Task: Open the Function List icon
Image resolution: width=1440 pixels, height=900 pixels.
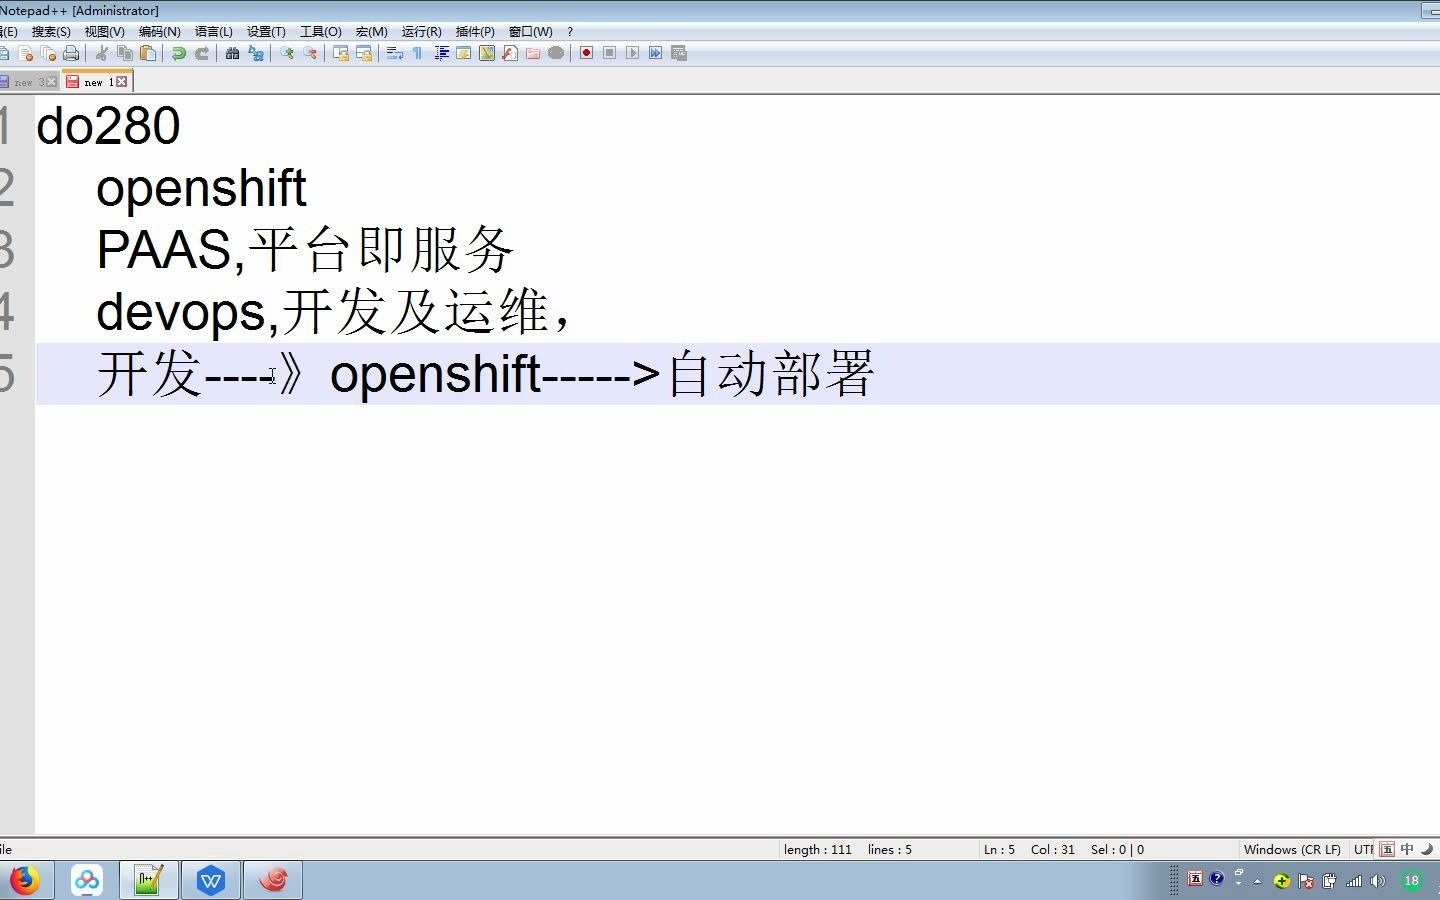Action: click(510, 53)
